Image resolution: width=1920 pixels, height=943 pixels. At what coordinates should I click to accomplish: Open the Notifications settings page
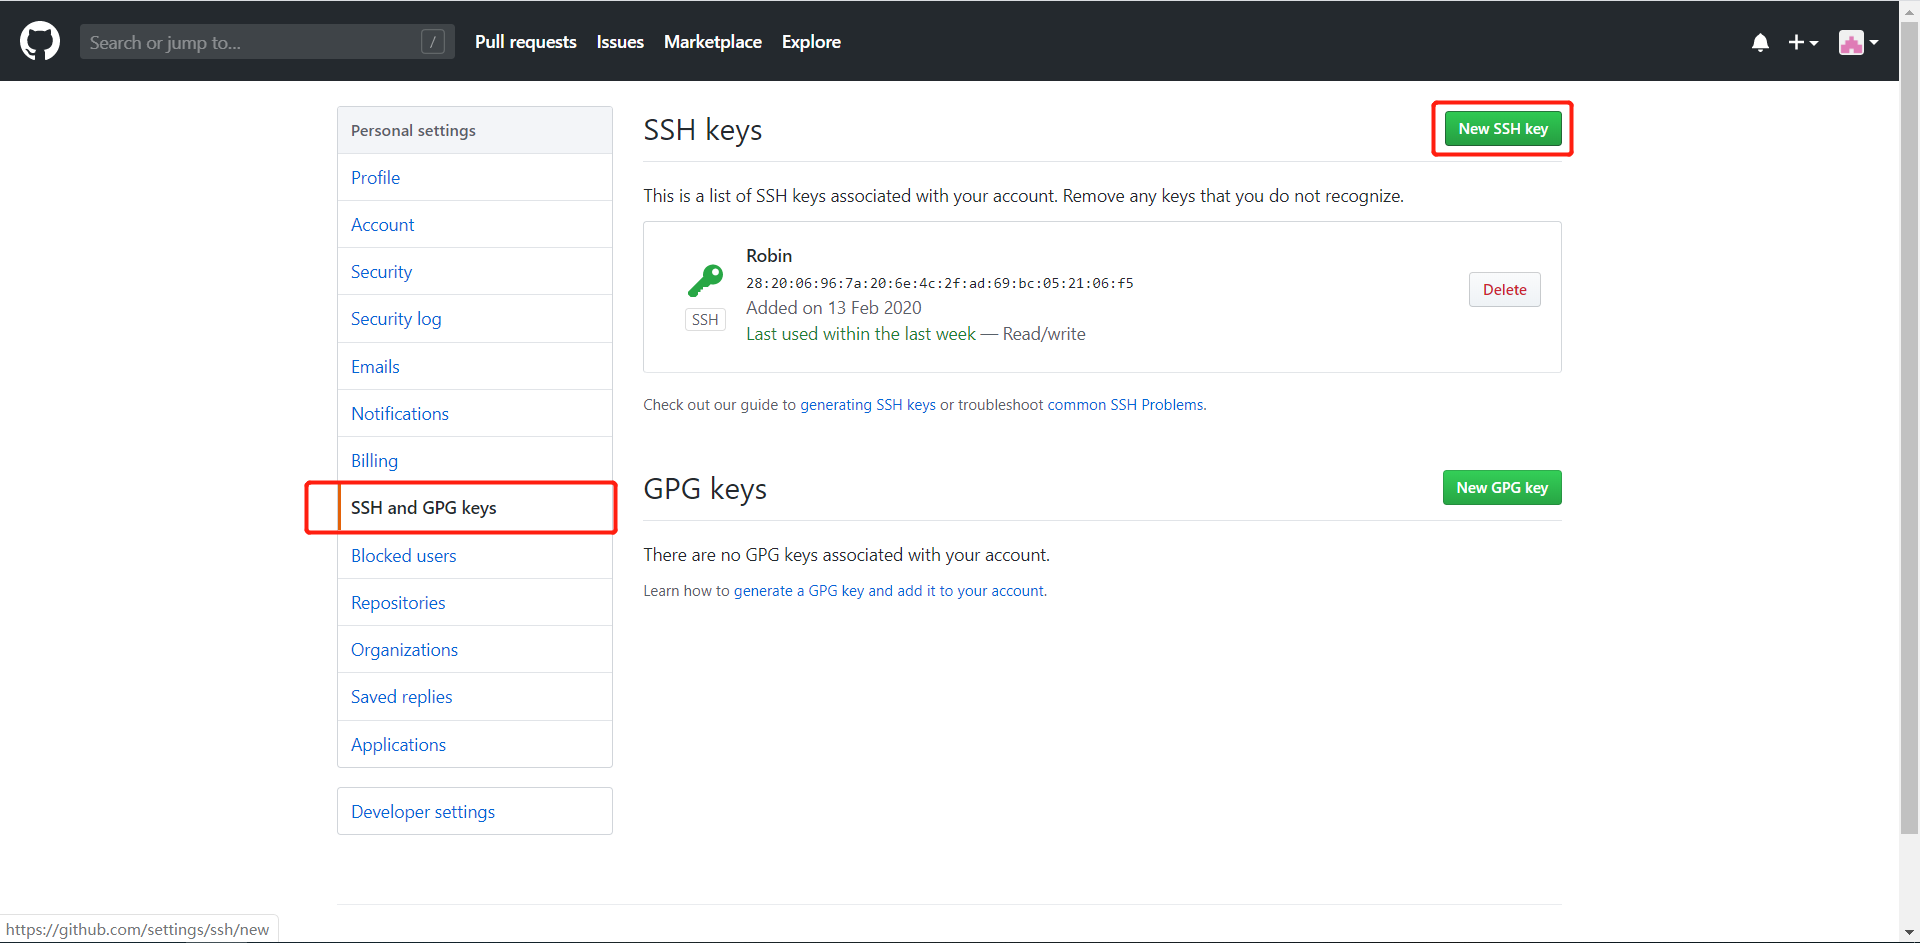pyautogui.click(x=475, y=414)
